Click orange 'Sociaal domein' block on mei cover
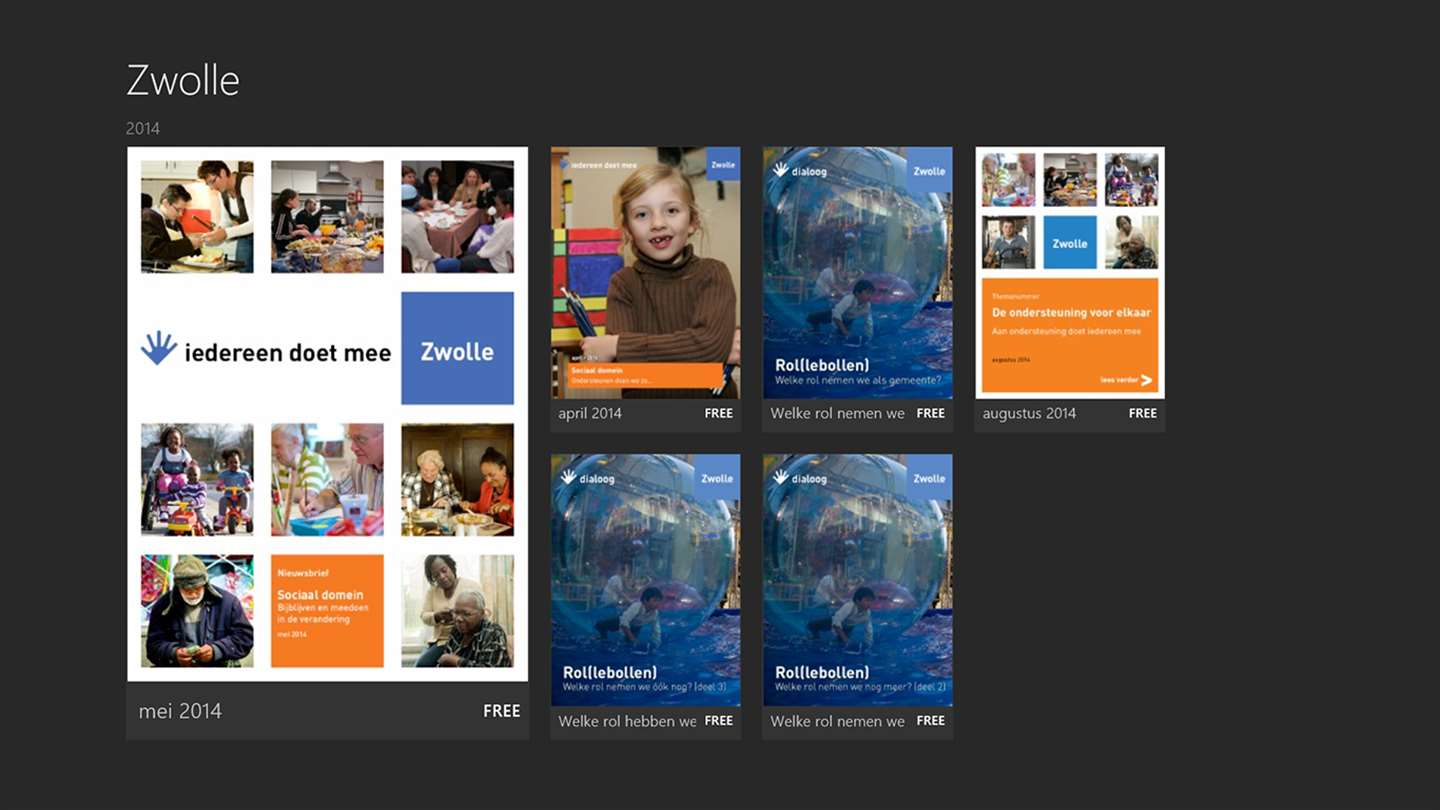This screenshot has width=1440, height=810. coord(327,611)
